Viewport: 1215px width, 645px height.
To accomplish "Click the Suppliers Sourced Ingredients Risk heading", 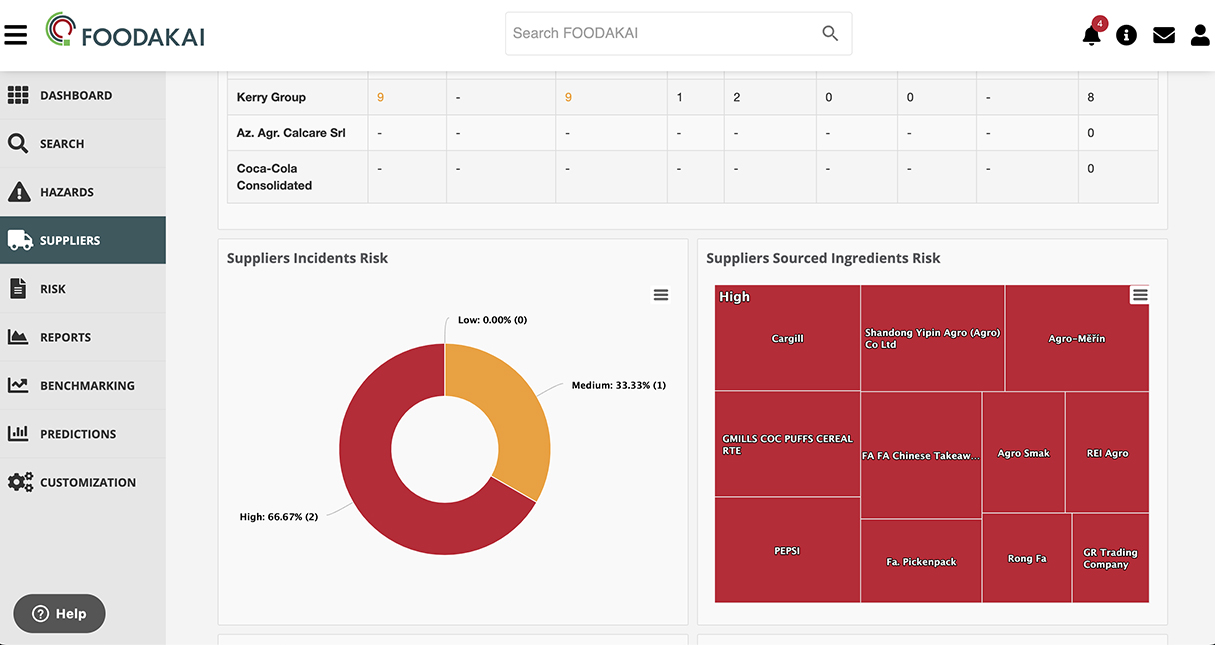I will [x=823, y=258].
